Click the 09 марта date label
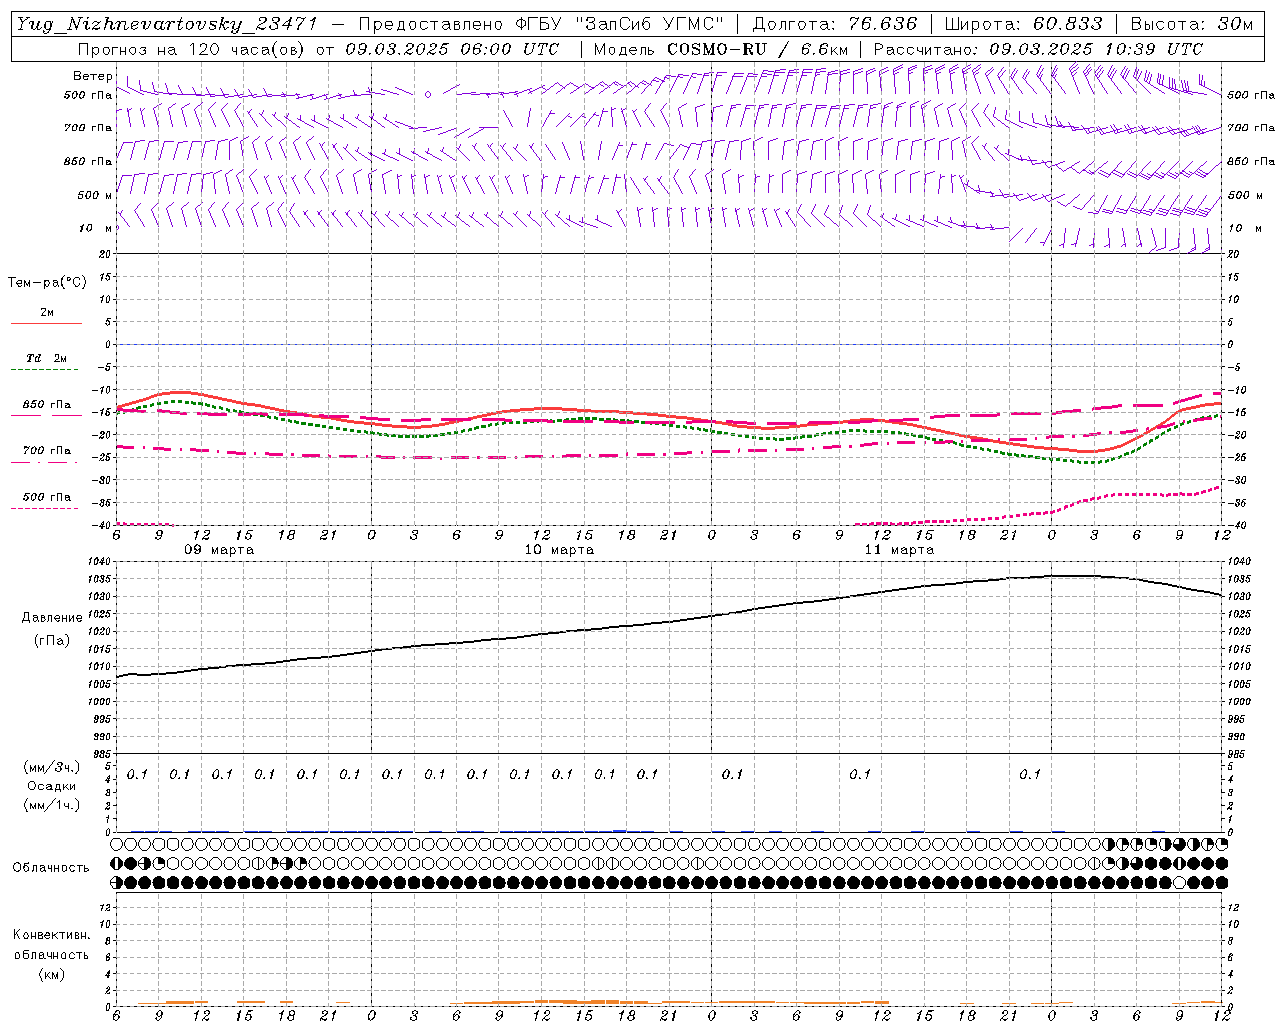The image size is (1280, 1024). click(219, 549)
